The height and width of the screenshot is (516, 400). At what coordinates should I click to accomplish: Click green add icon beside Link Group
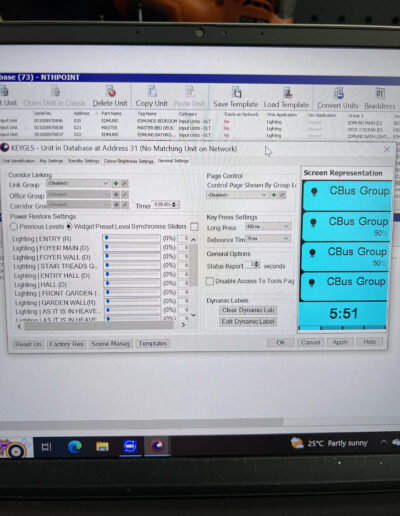(x=116, y=183)
